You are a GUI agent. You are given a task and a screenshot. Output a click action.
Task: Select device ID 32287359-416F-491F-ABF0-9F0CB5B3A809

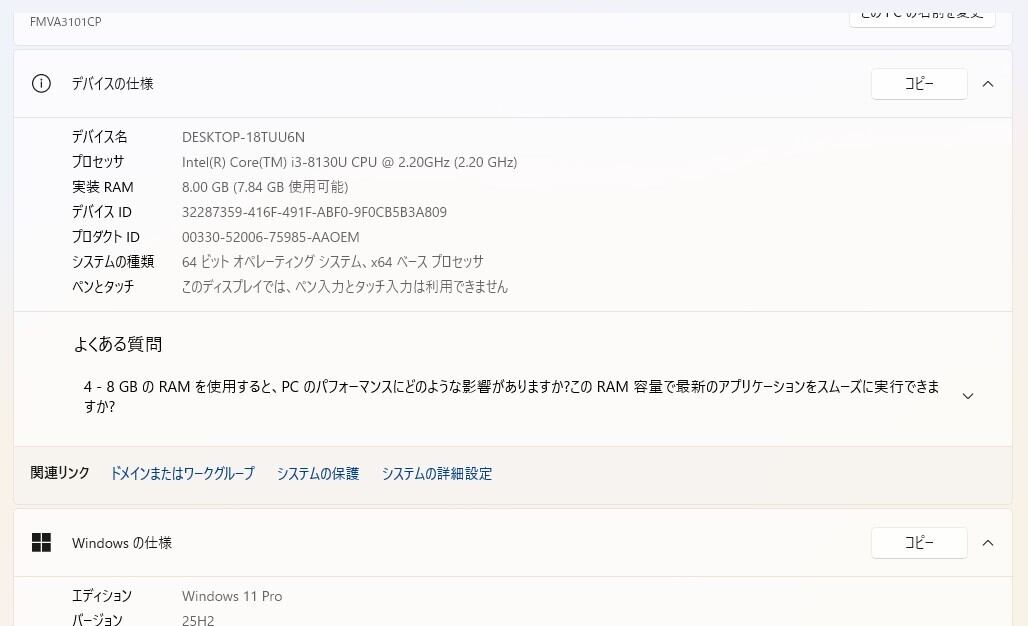click(x=314, y=212)
